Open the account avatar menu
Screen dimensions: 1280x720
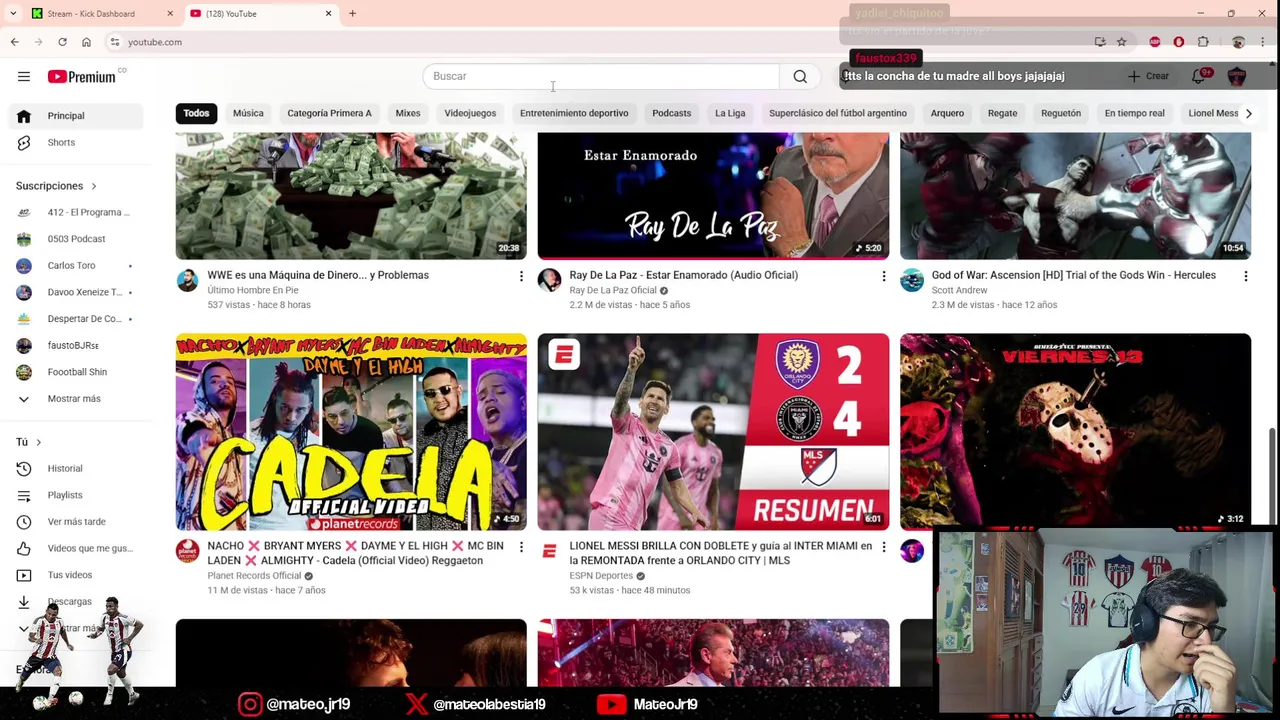(x=1237, y=76)
